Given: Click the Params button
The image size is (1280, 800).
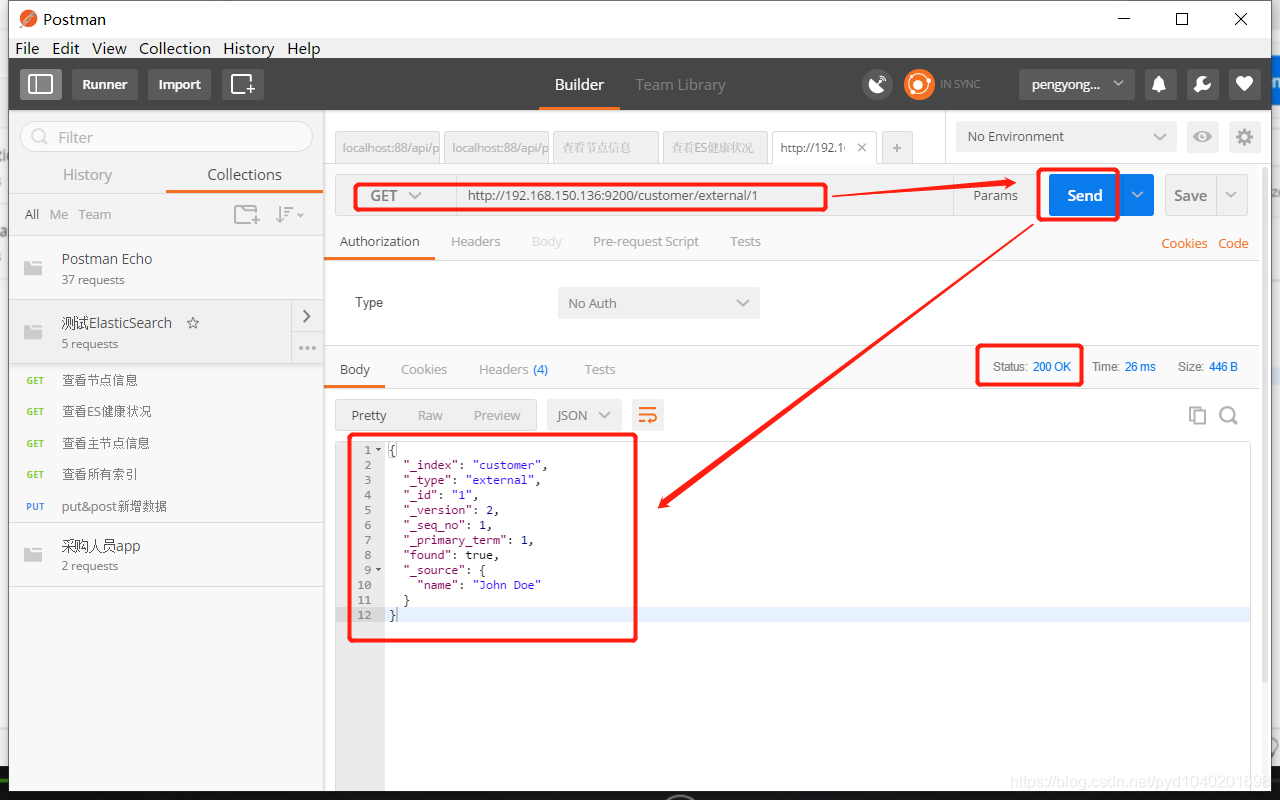Looking at the screenshot, I should (x=996, y=195).
